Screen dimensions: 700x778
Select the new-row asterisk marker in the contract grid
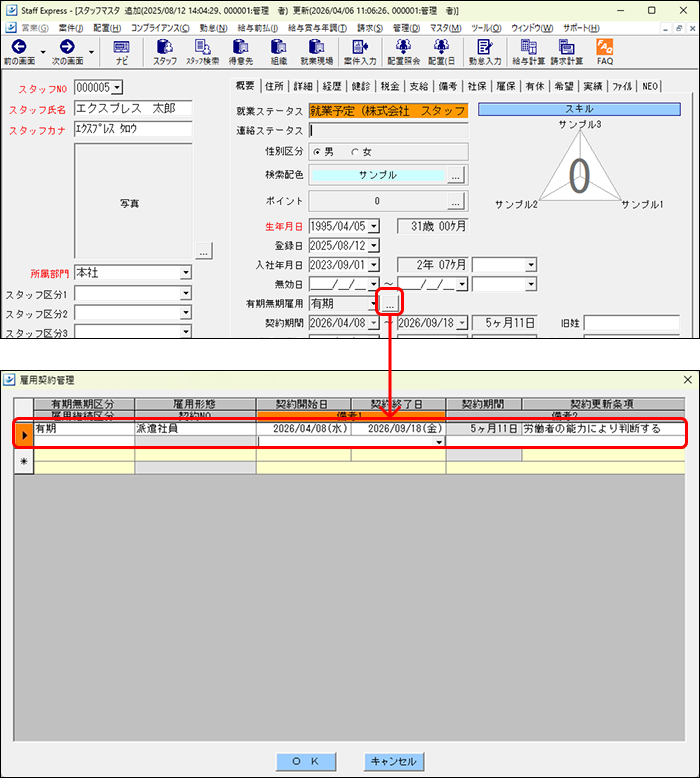[x=24, y=461]
